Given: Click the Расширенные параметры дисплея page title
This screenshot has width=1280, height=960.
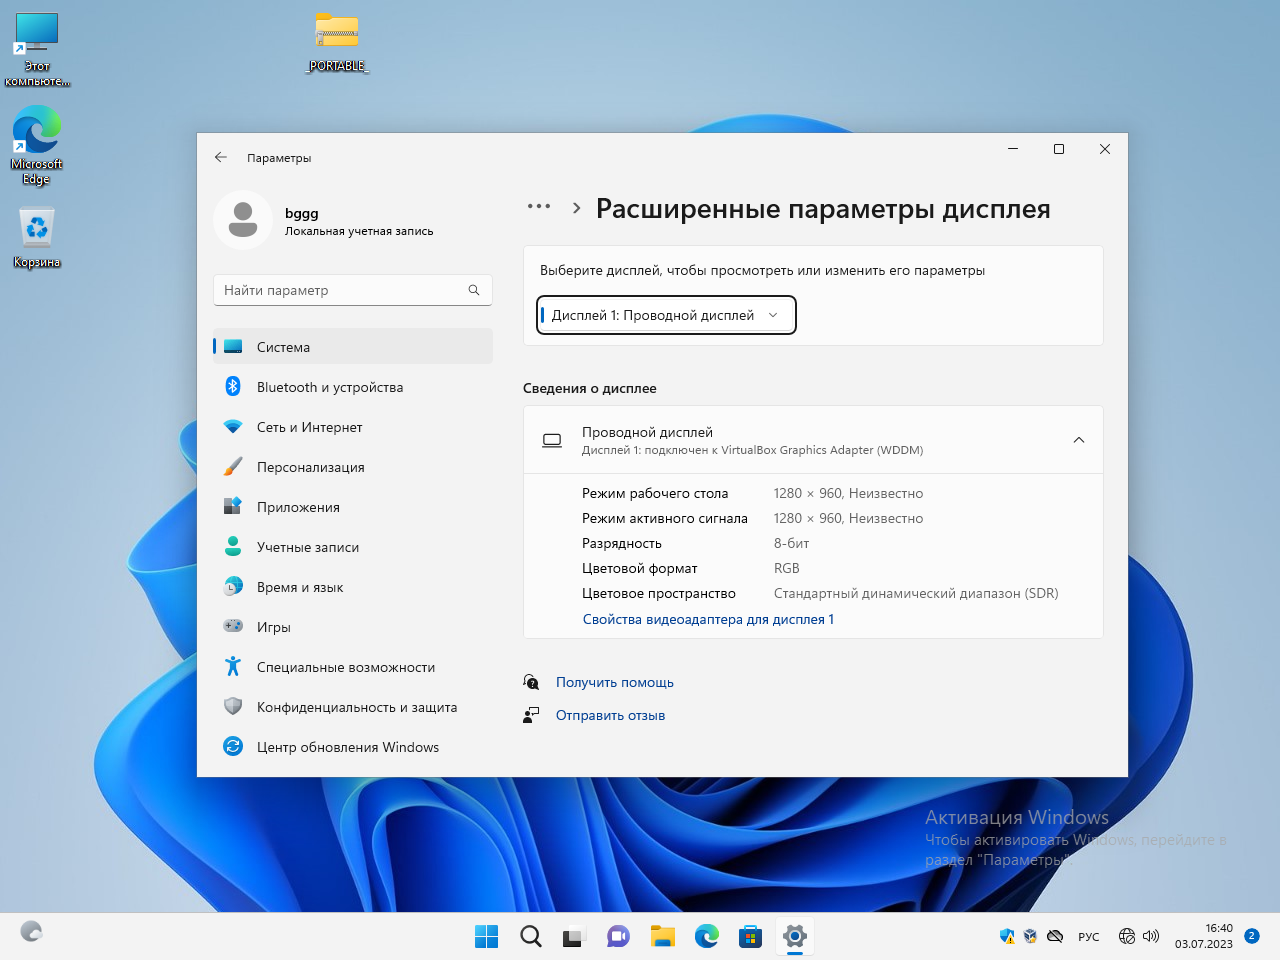Looking at the screenshot, I should pyautogui.click(x=823, y=208).
